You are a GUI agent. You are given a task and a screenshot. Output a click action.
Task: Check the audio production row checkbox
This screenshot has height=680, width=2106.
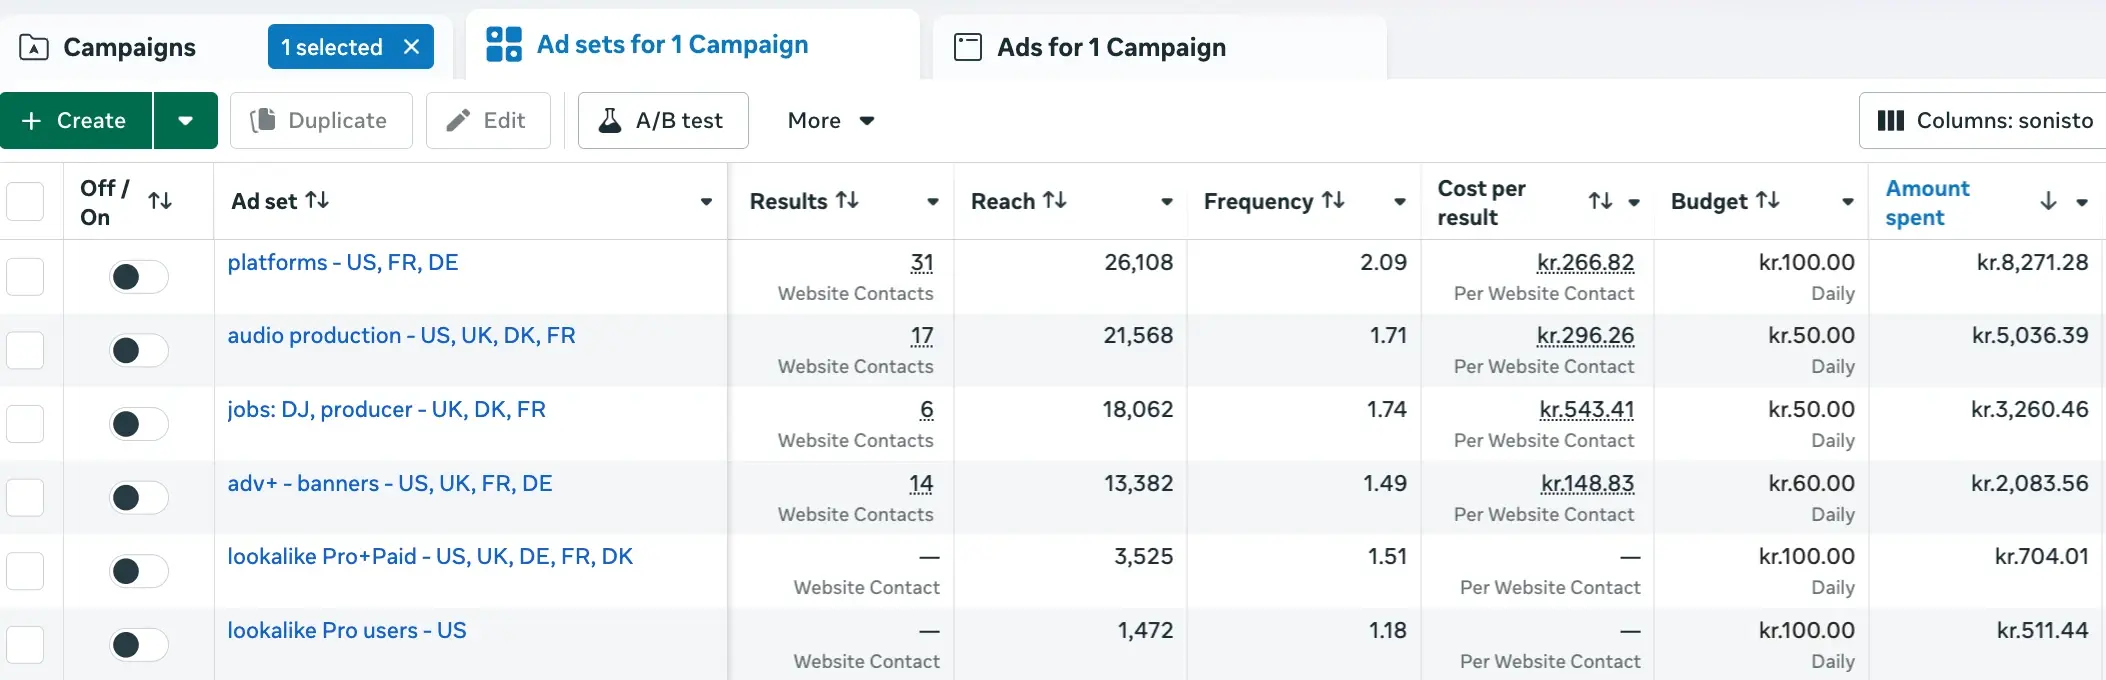pyautogui.click(x=25, y=350)
